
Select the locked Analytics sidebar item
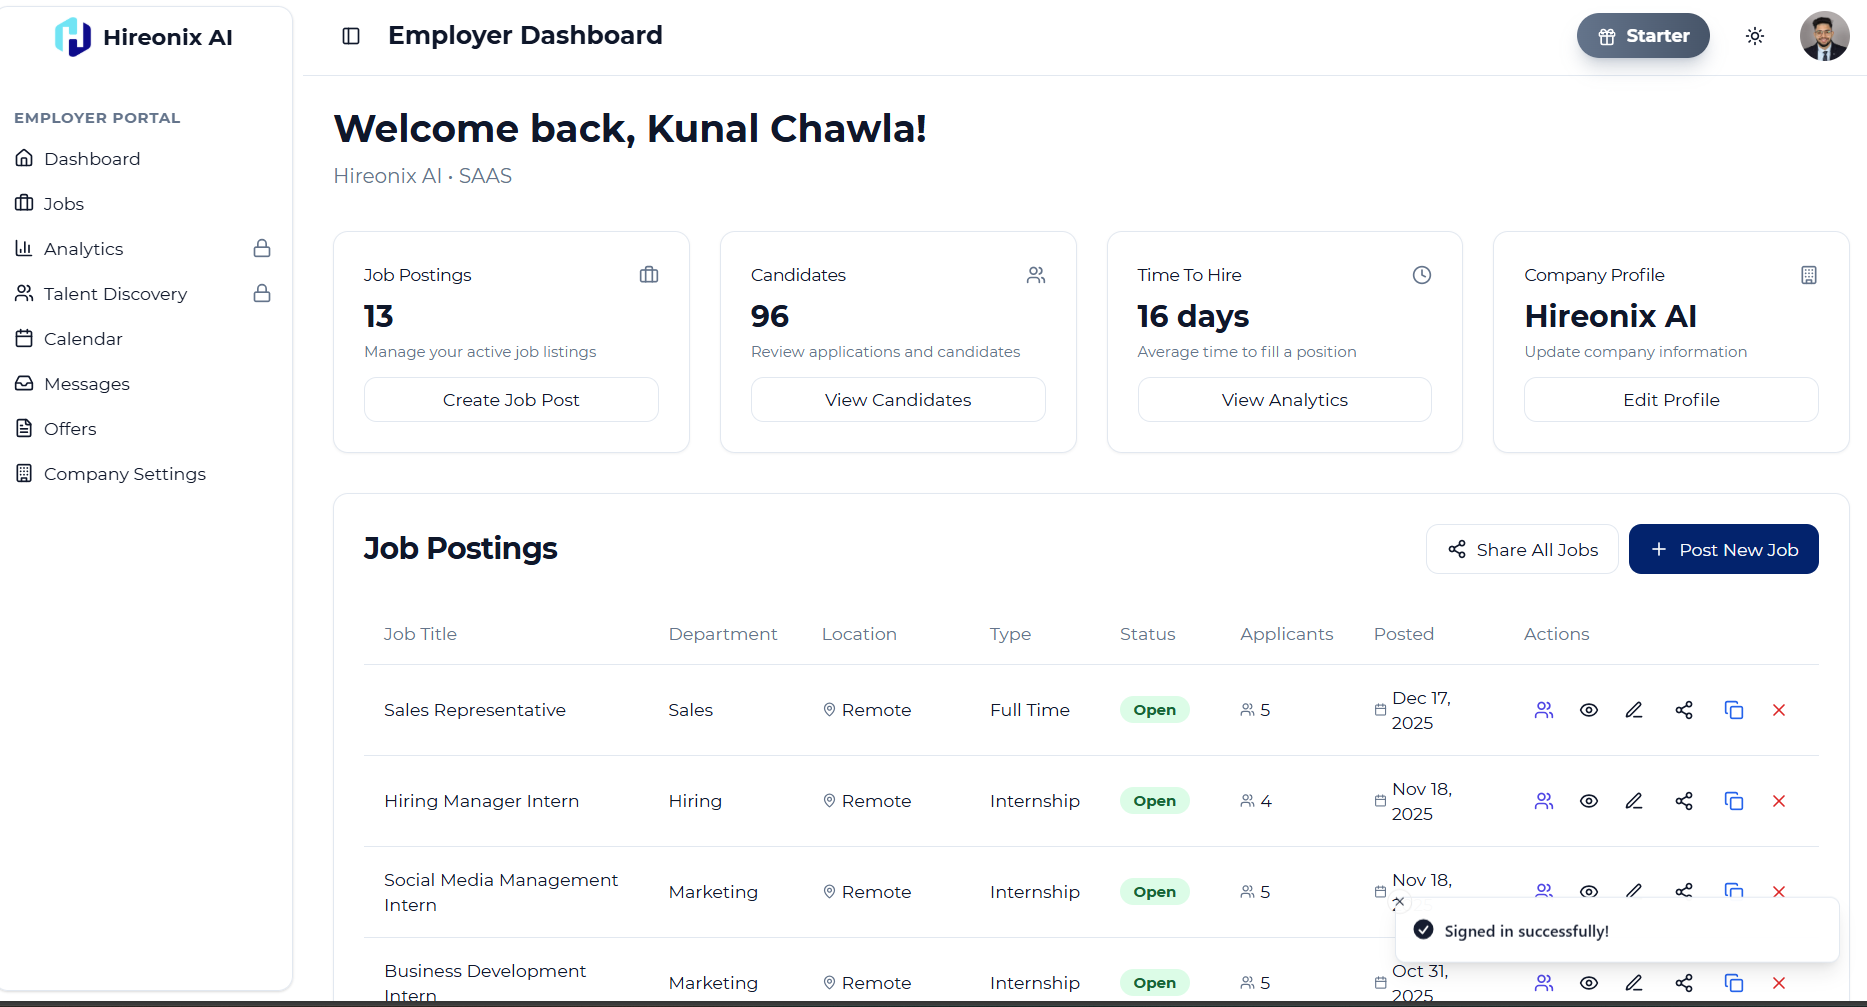84,248
